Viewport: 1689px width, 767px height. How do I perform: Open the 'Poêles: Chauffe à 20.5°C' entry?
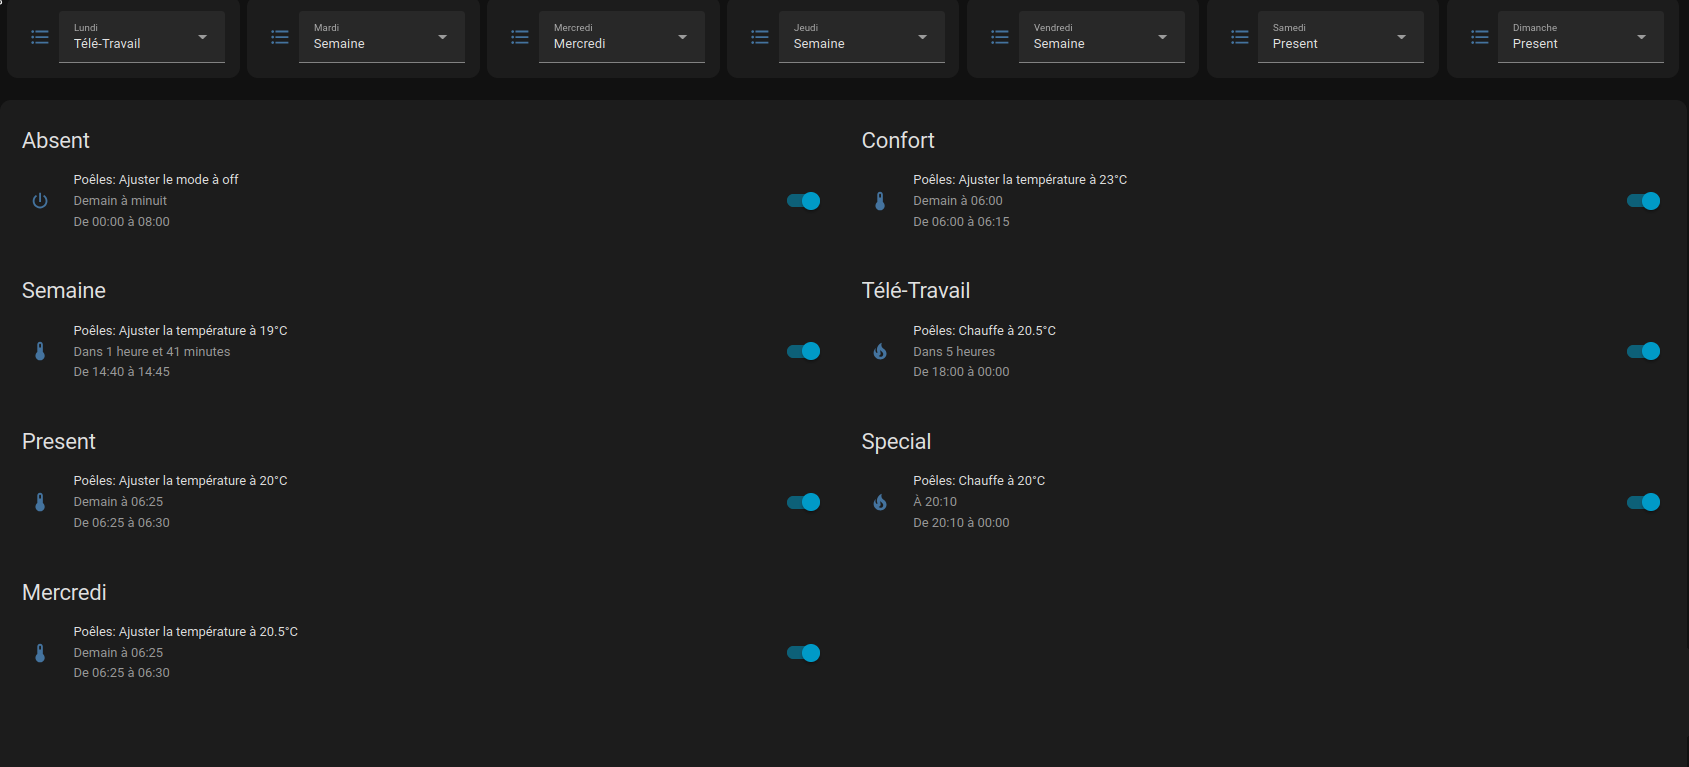click(x=984, y=331)
